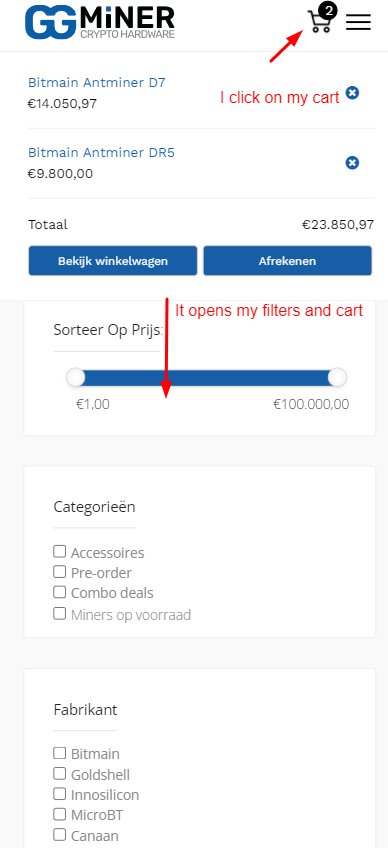Remove Bitmain Antminer DR5 from cart
388x848 pixels.
click(x=352, y=162)
